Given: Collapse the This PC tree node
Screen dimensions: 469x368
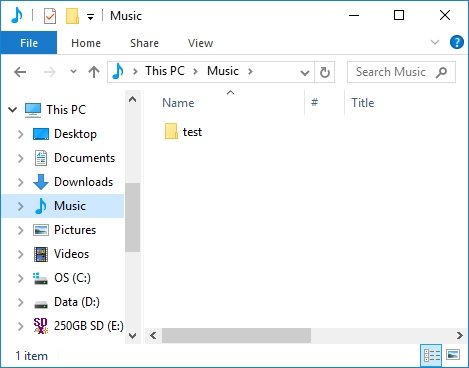Looking at the screenshot, I should pyautogui.click(x=12, y=109).
